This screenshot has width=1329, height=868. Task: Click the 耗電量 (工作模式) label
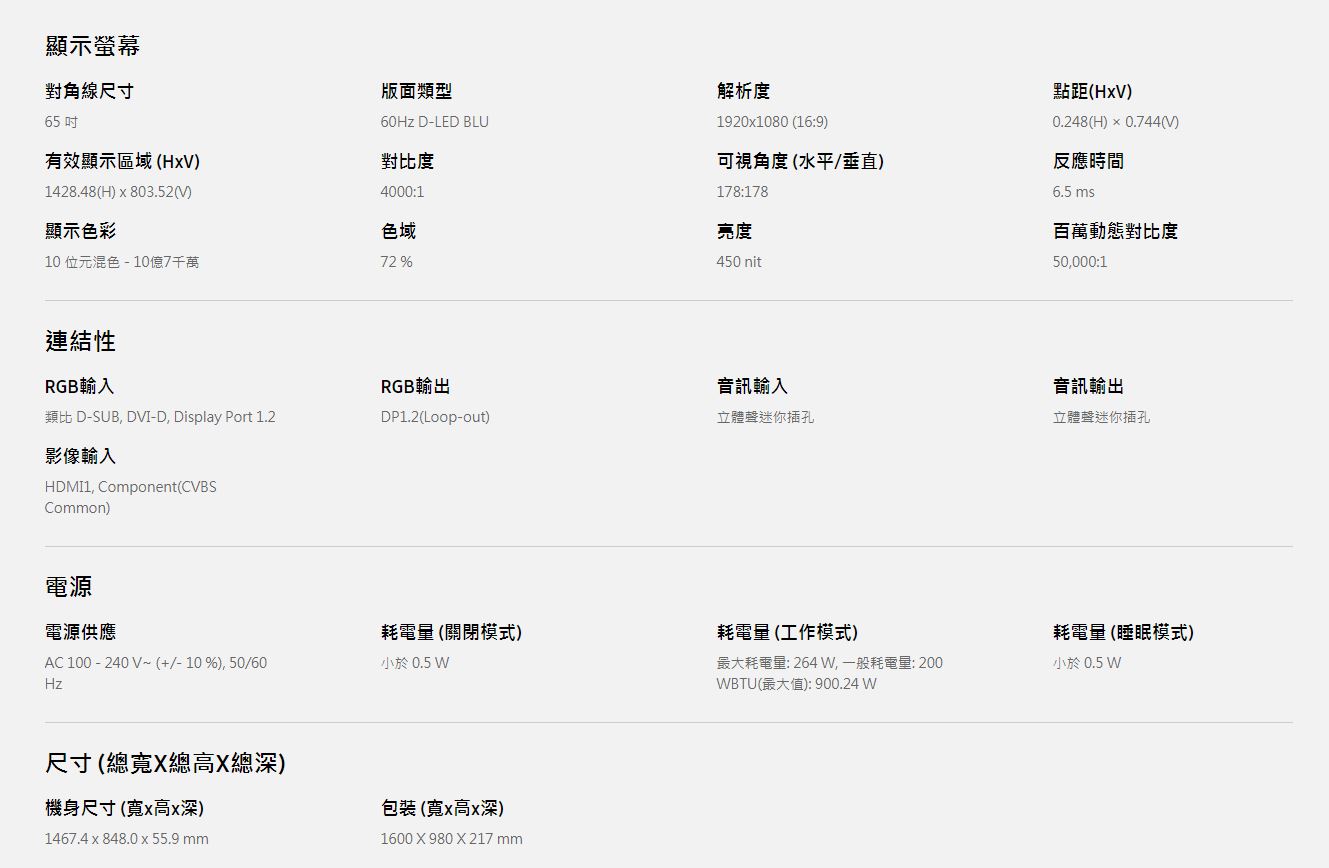(787, 632)
